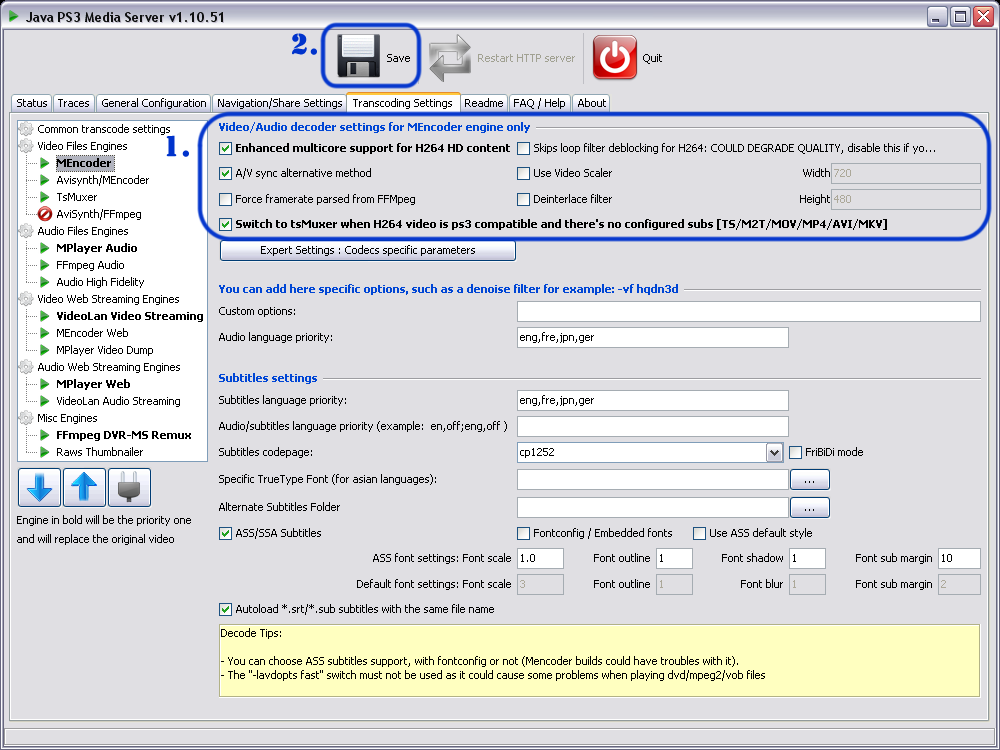Image resolution: width=1000 pixels, height=750 pixels.
Task: Click the green arrow icon beside VideoLan Video Streaming
Action: click(x=45, y=316)
